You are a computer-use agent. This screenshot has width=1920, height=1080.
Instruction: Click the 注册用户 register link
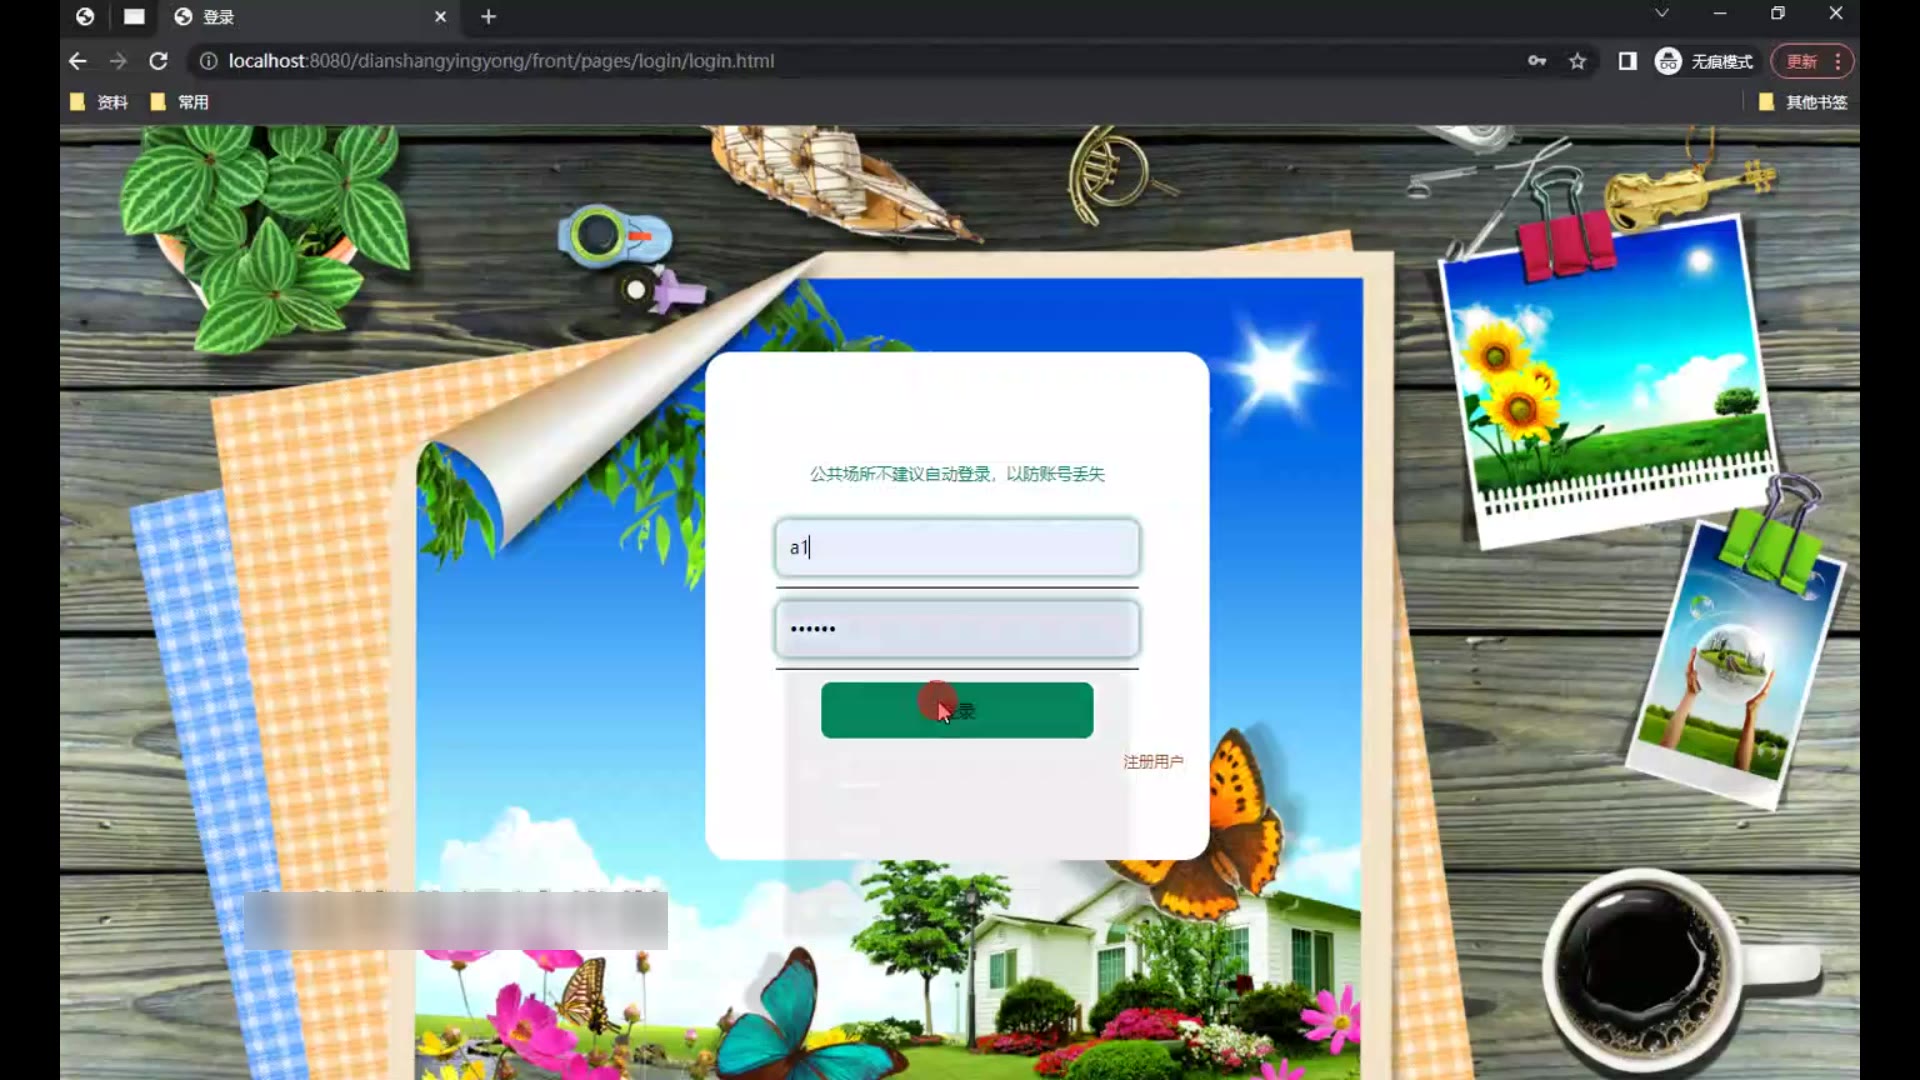[1152, 762]
